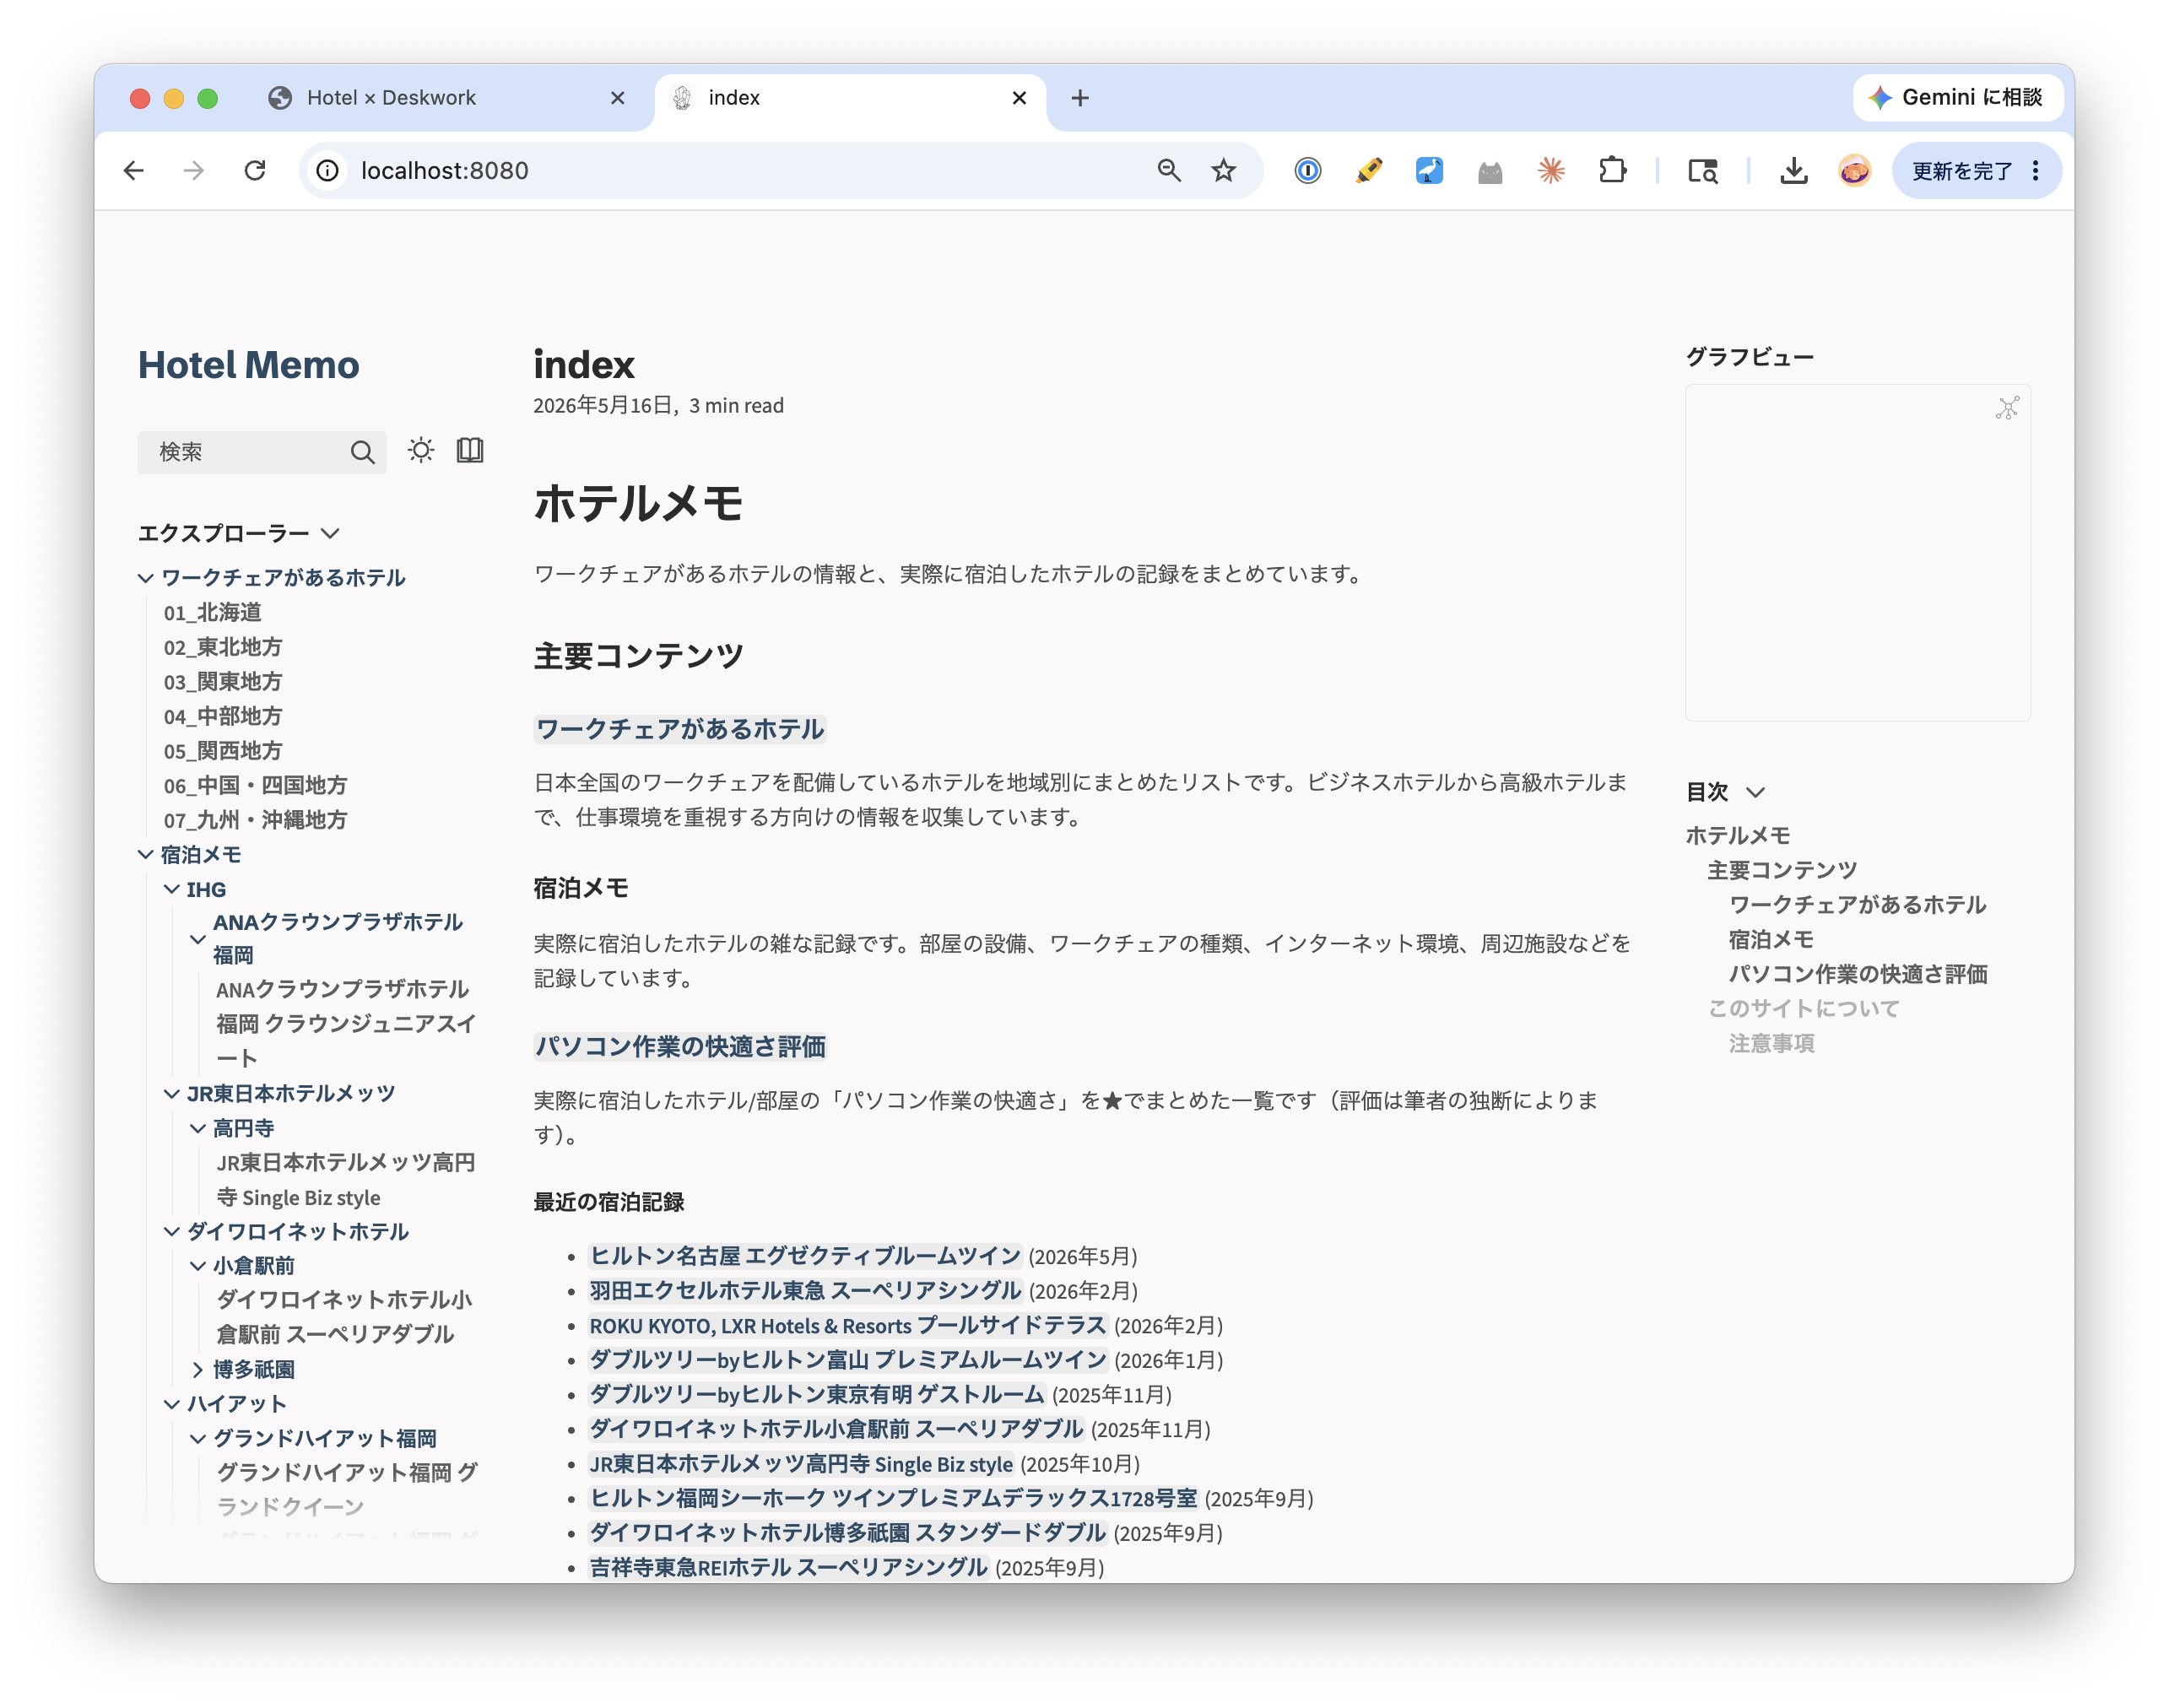The image size is (2169, 1708).
Task: Click the browser forward arrow
Action: click(194, 171)
